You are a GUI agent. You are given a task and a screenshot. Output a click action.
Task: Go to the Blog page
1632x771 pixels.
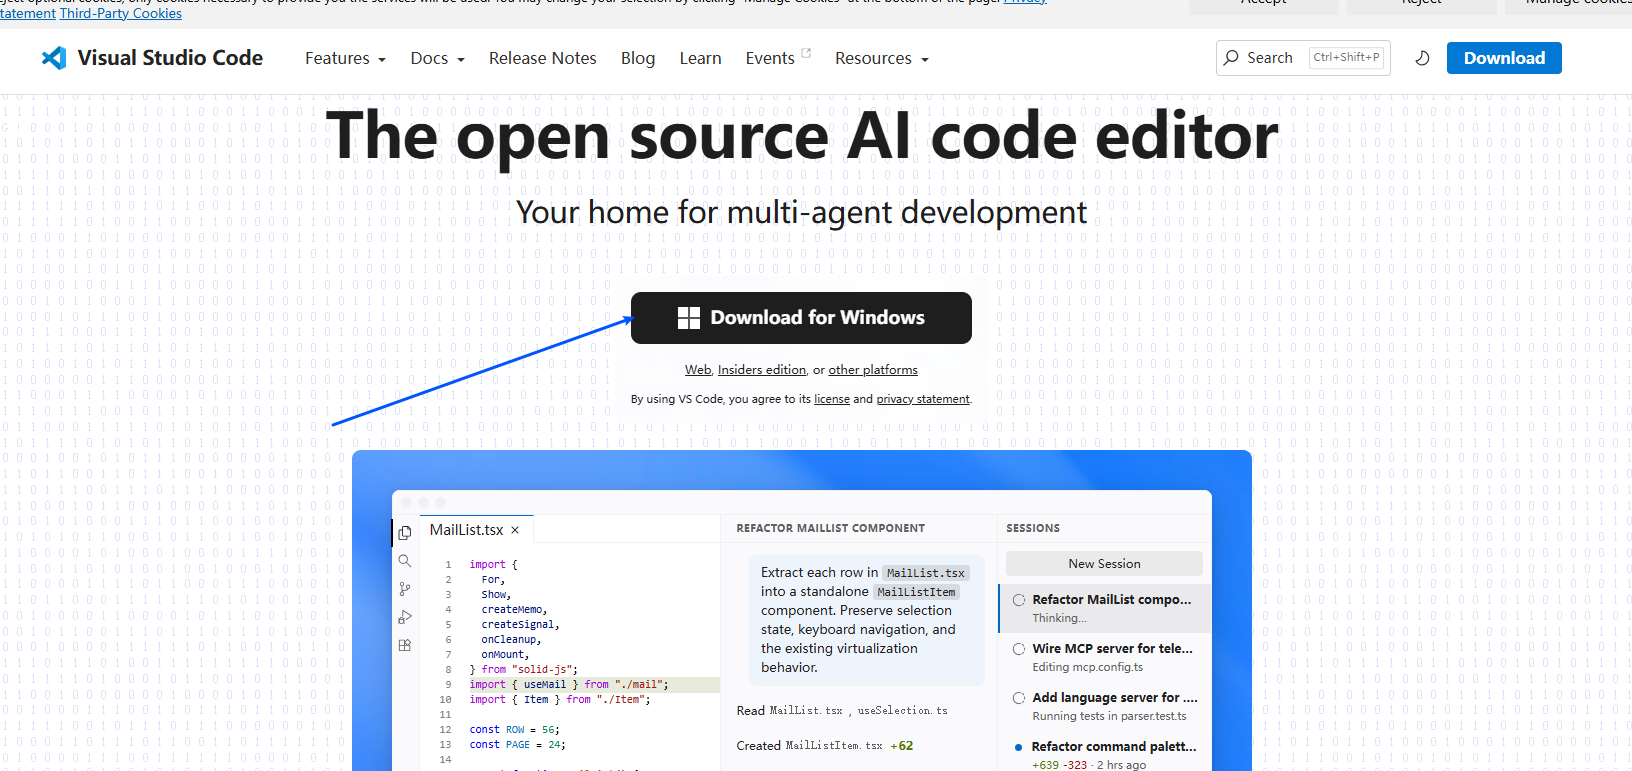638,59
